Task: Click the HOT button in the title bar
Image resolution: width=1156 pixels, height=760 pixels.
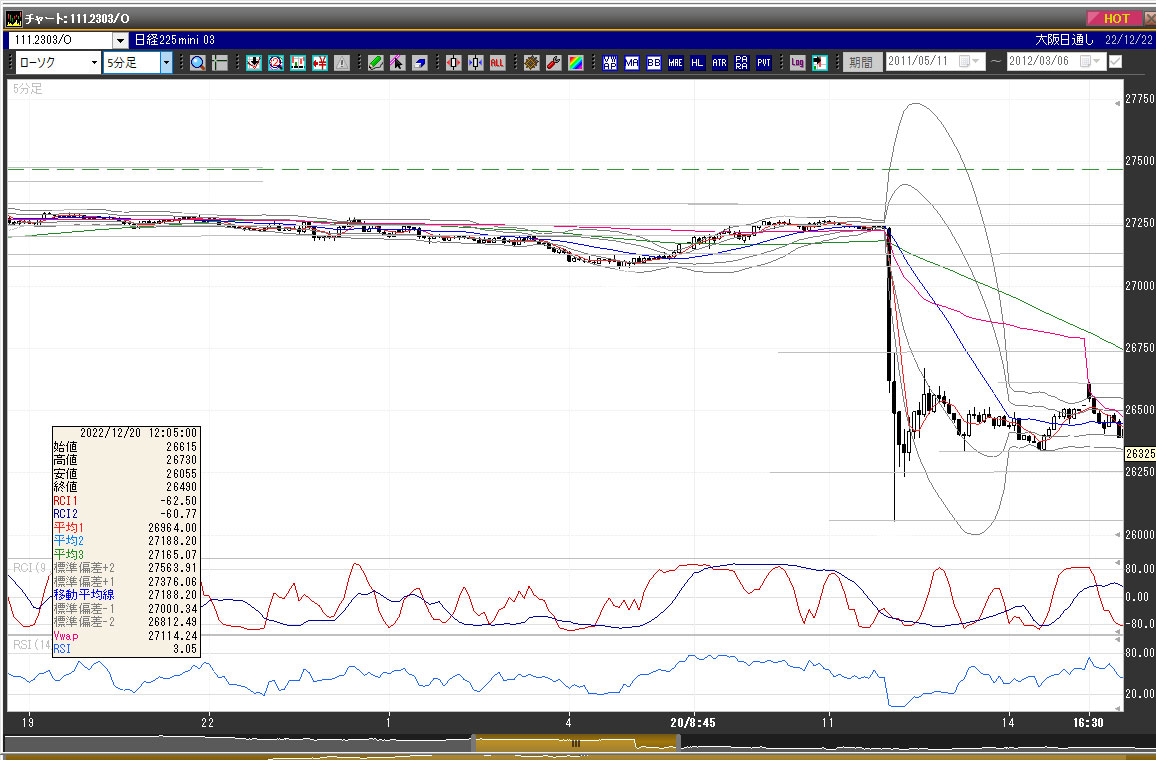Action: (x=1115, y=18)
